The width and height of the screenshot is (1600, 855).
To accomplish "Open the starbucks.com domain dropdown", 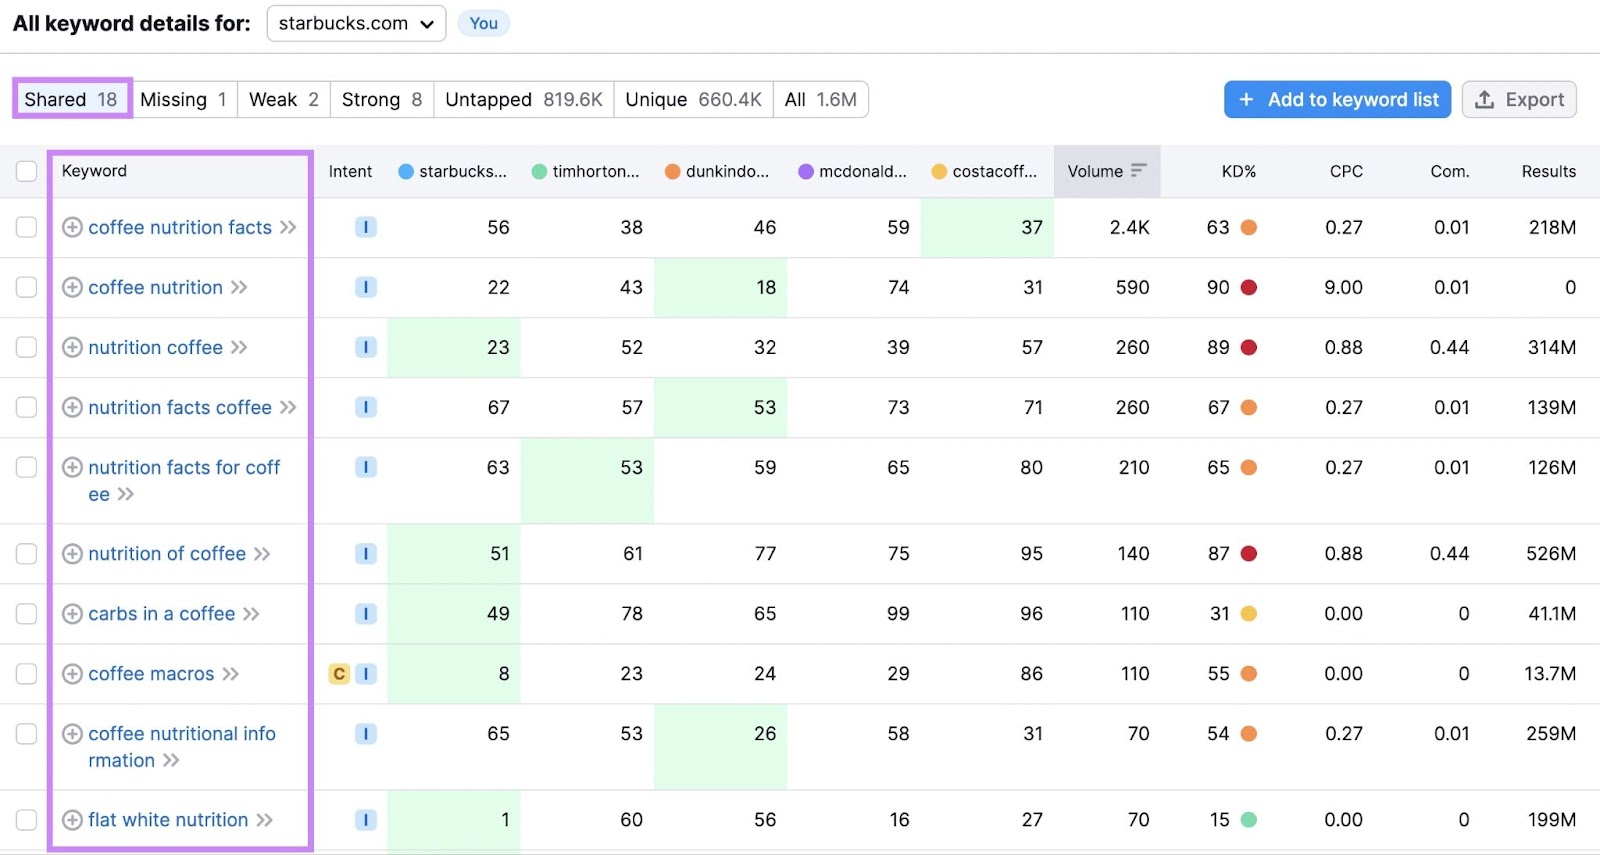I will click(356, 24).
